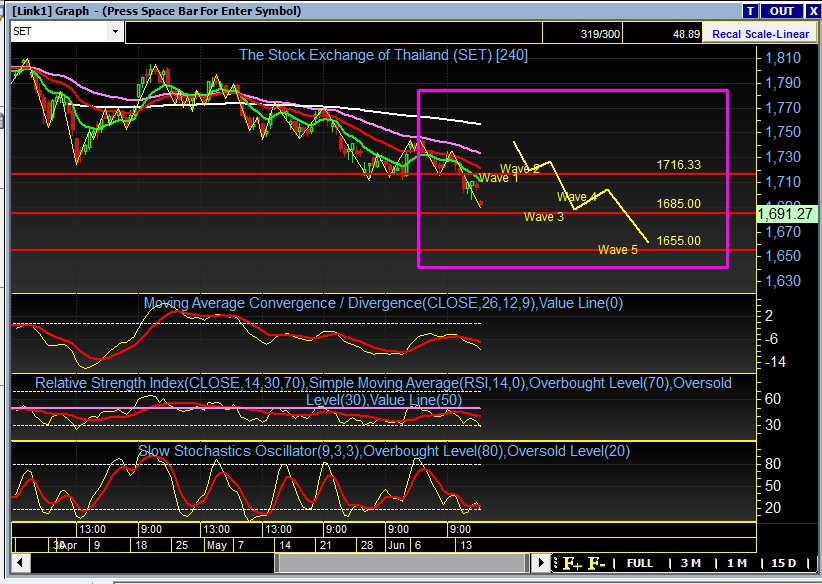Click the current price 1,691.27 tag
Screen dimensions: 822x584
[787, 214]
